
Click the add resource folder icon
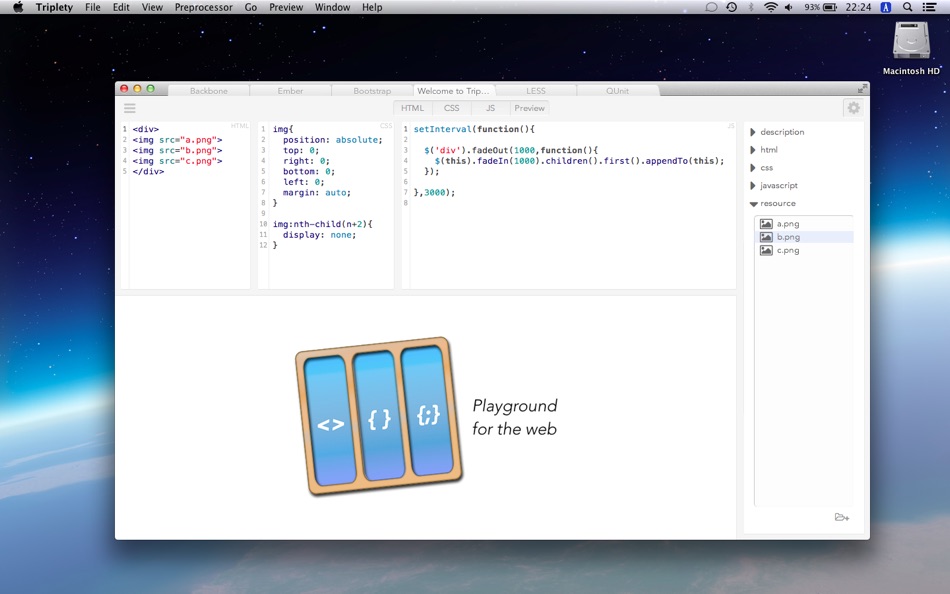click(x=842, y=517)
